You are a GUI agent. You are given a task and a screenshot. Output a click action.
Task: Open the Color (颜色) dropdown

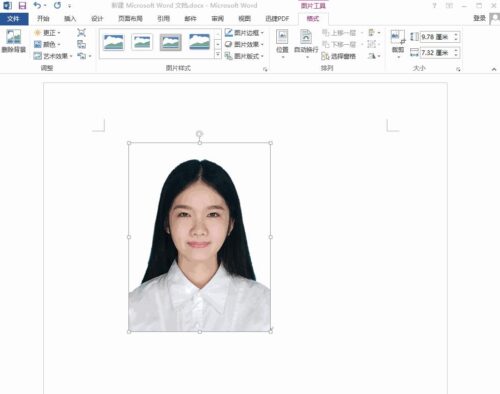pos(47,44)
